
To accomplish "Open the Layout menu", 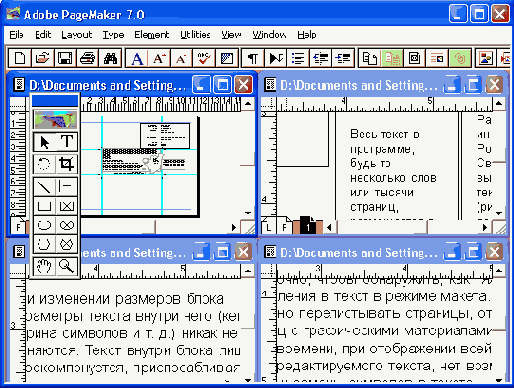I will pos(77,35).
